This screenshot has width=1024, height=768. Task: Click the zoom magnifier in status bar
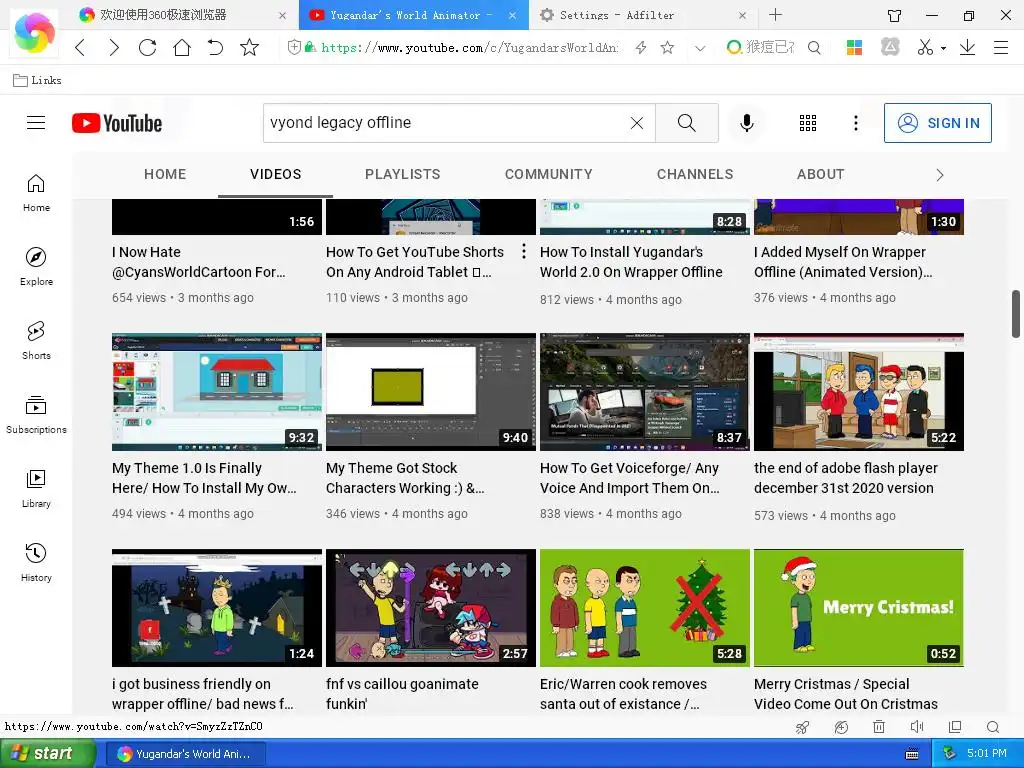click(x=993, y=727)
